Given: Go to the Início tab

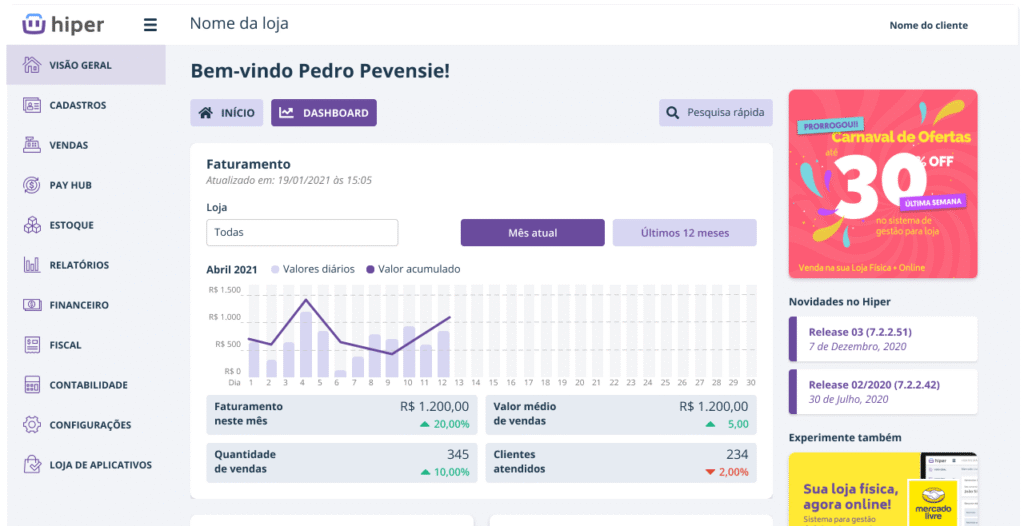Looking at the screenshot, I should click(227, 113).
